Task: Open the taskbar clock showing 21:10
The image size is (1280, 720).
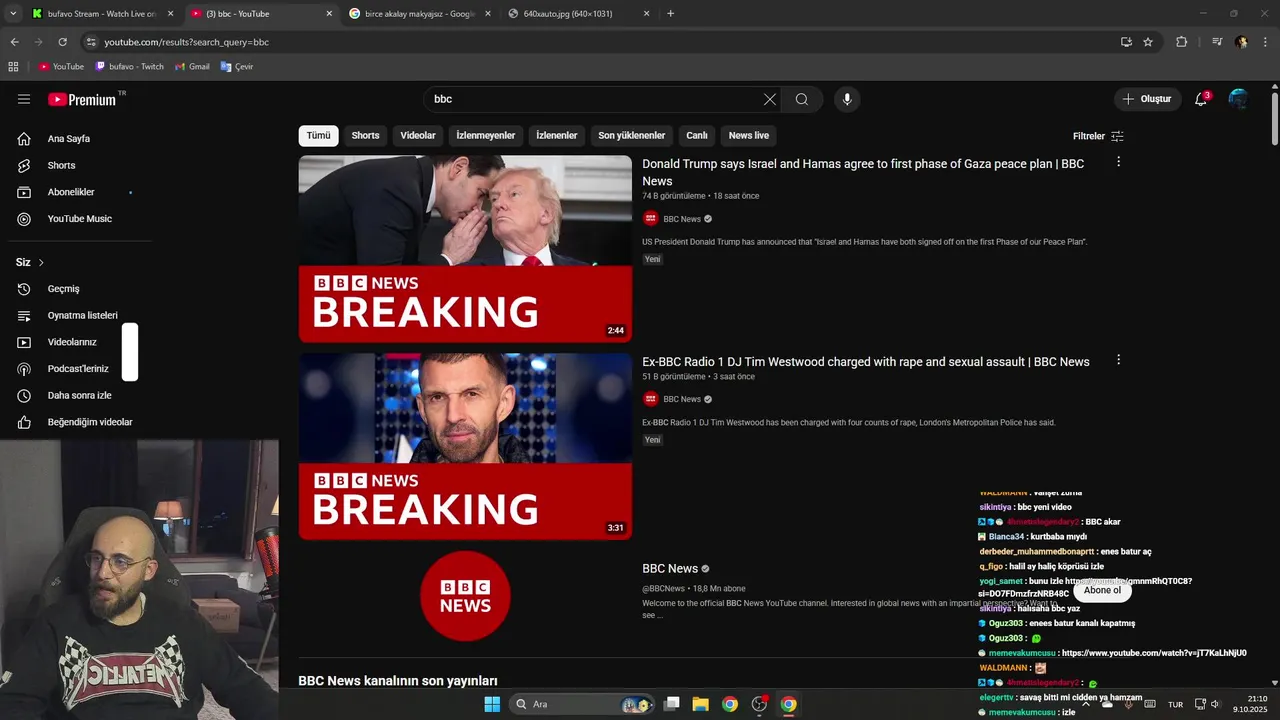Action: pyautogui.click(x=1250, y=704)
